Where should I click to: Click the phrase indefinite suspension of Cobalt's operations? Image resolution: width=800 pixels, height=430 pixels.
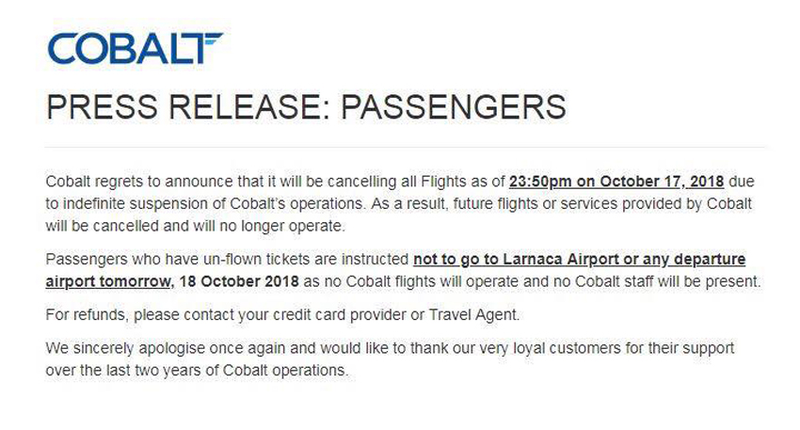[x=213, y=204]
